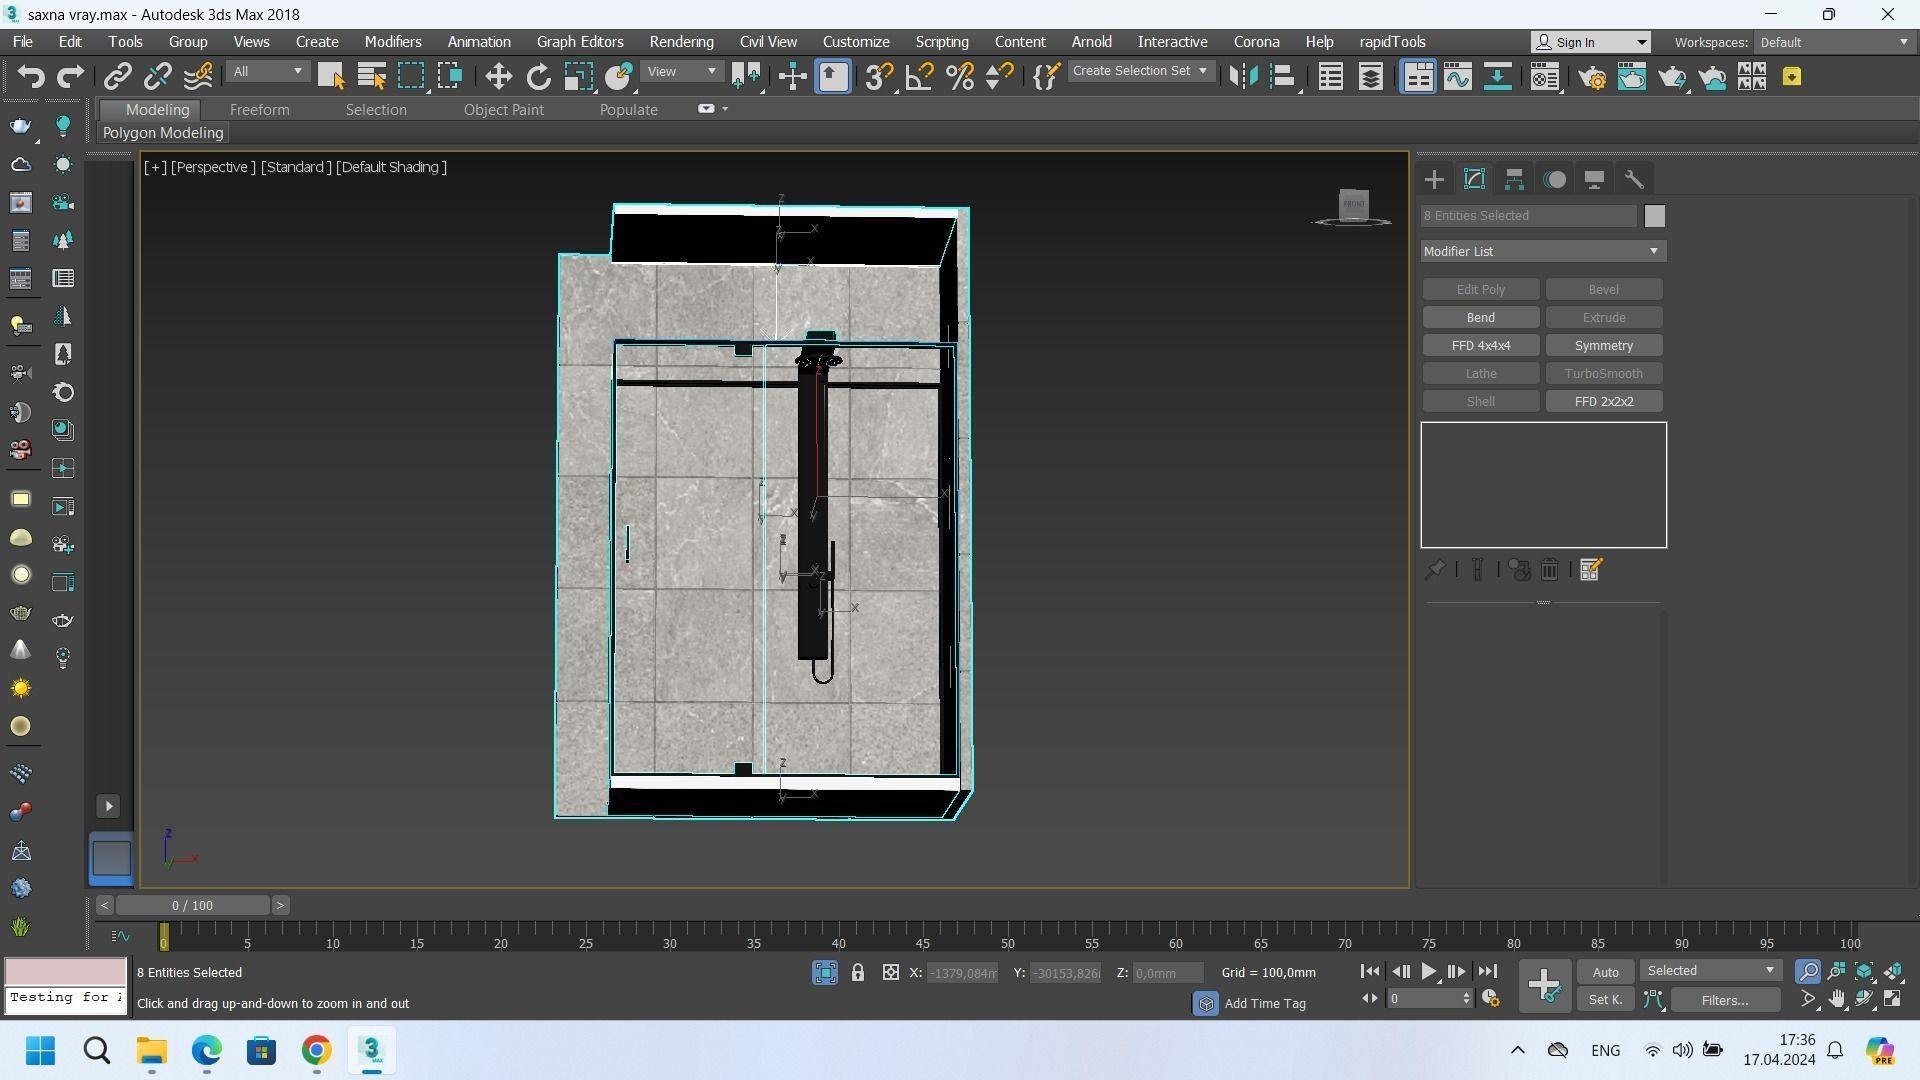Select the Move transform tool
The width and height of the screenshot is (1920, 1080).
tap(498, 77)
